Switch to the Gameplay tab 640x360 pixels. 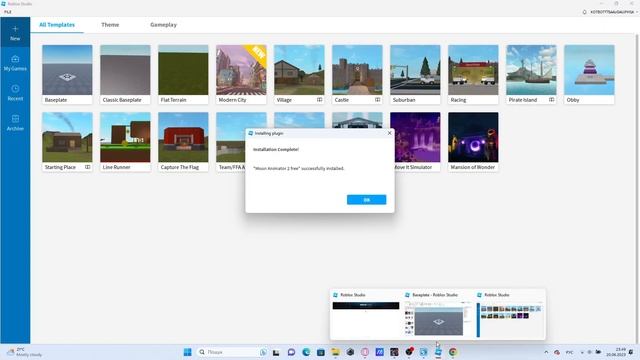pyautogui.click(x=163, y=25)
